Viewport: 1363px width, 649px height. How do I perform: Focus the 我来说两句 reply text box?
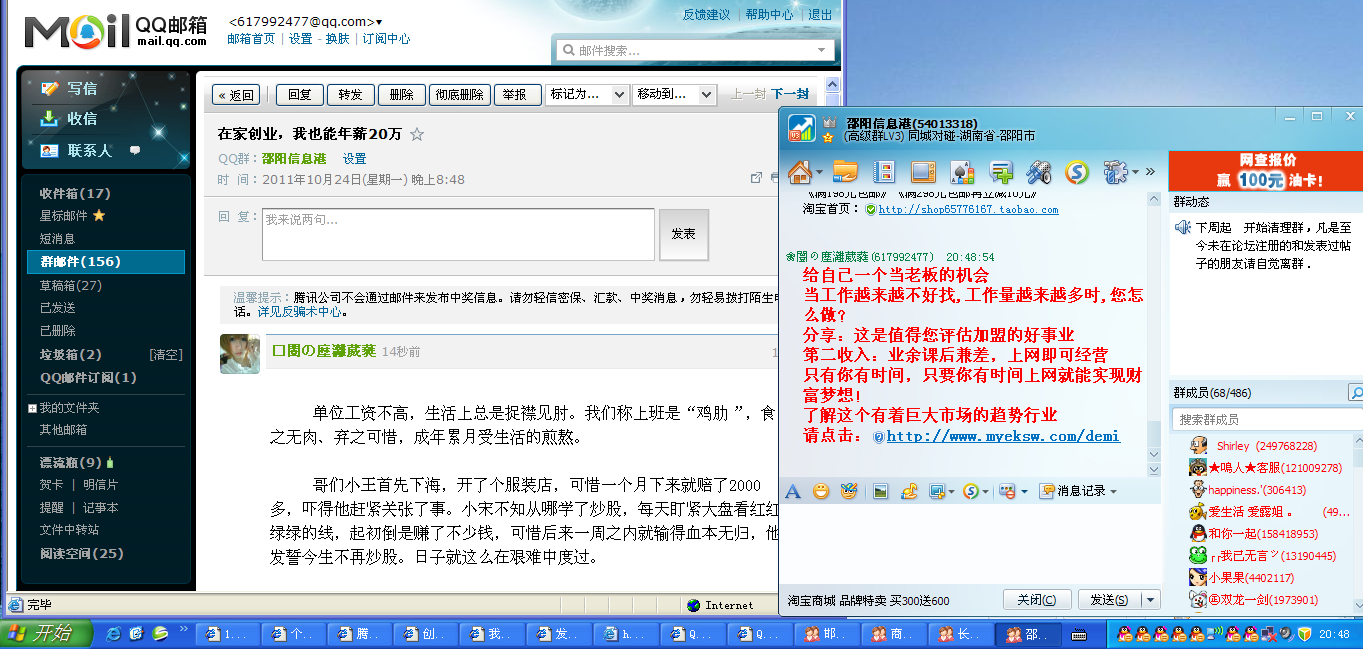458,234
